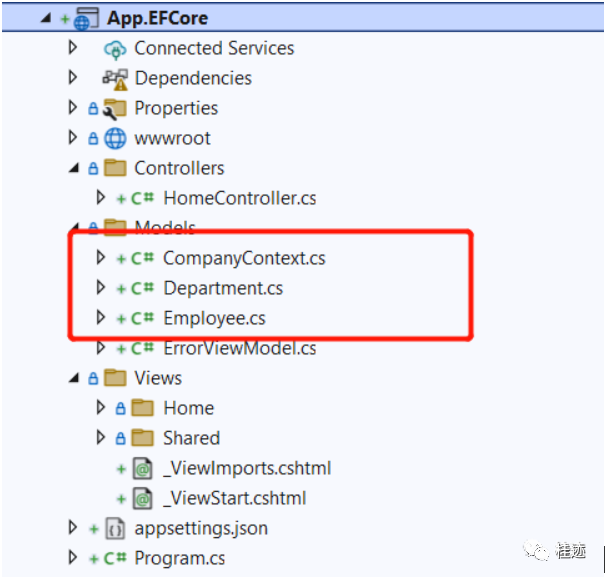Click the Connected Services cloud icon

[115, 49]
